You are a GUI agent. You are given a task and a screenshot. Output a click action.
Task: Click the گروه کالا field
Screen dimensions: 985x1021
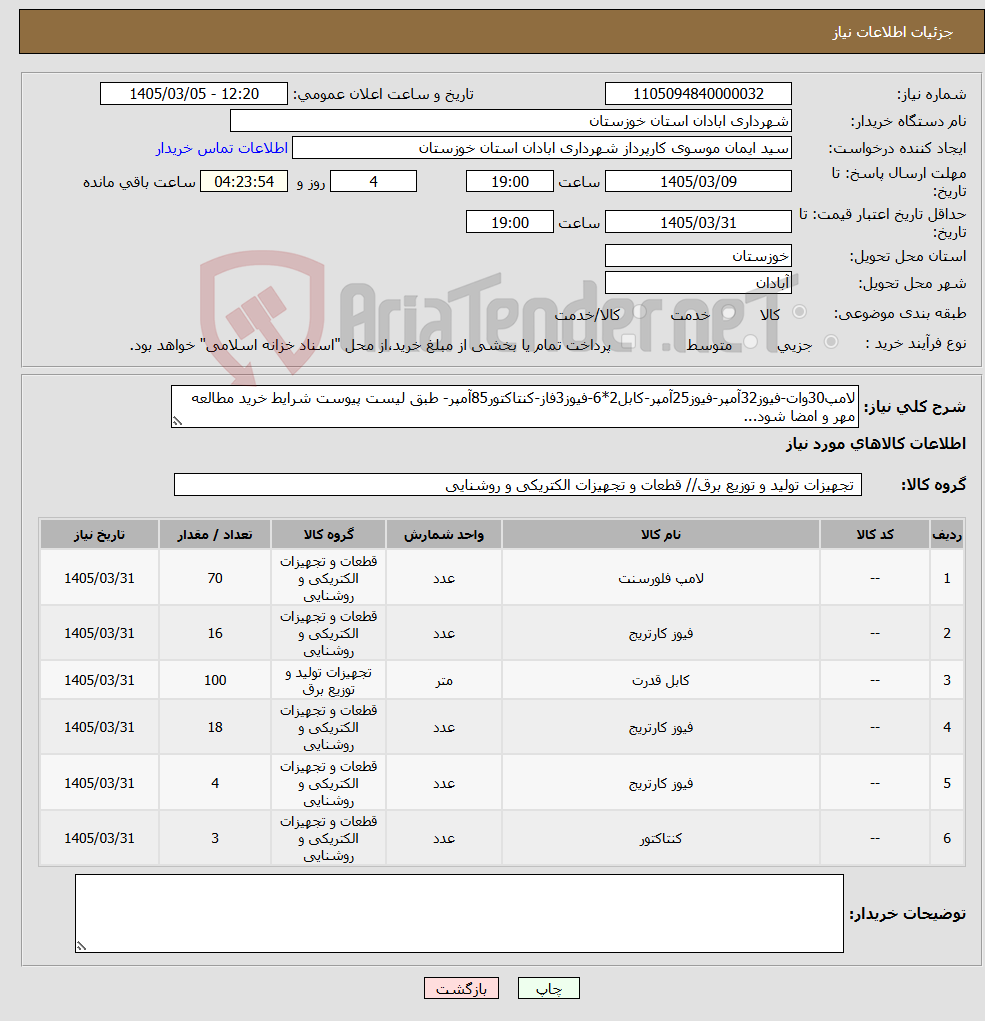[x=518, y=485]
